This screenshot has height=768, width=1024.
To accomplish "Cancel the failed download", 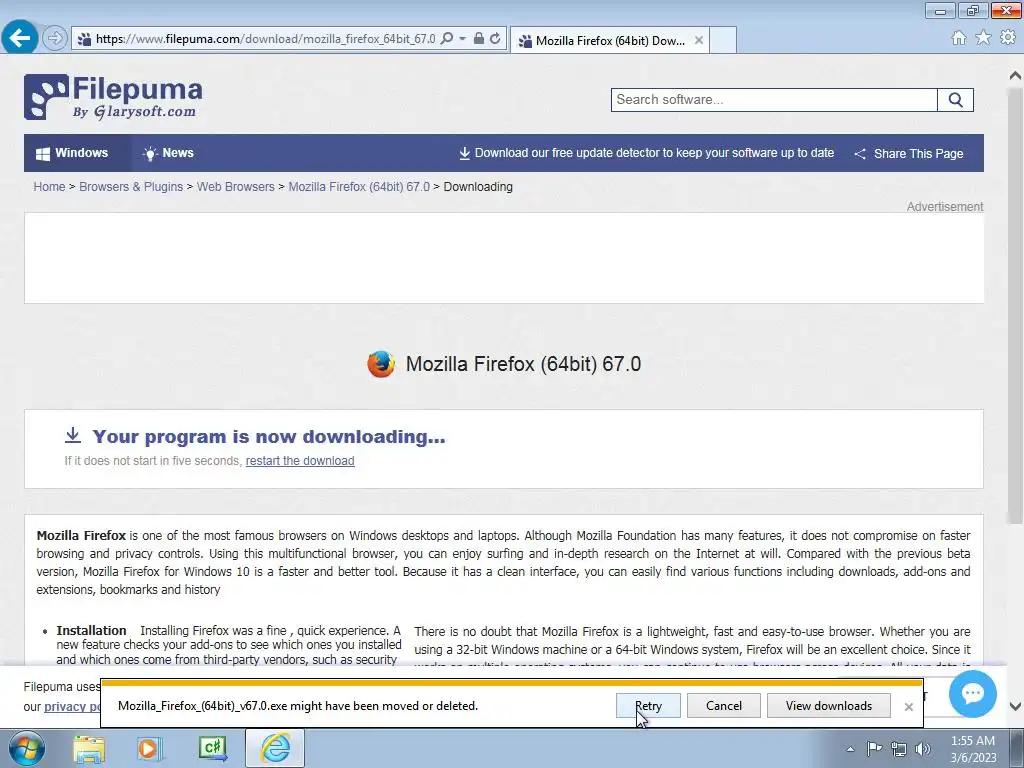I will [724, 706].
